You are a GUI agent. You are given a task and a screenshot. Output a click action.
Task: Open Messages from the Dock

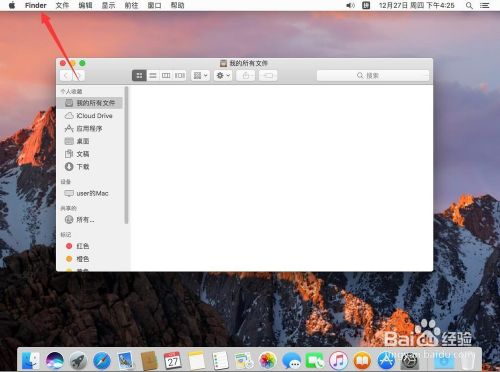pyautogui.click(x=291, y=361)
